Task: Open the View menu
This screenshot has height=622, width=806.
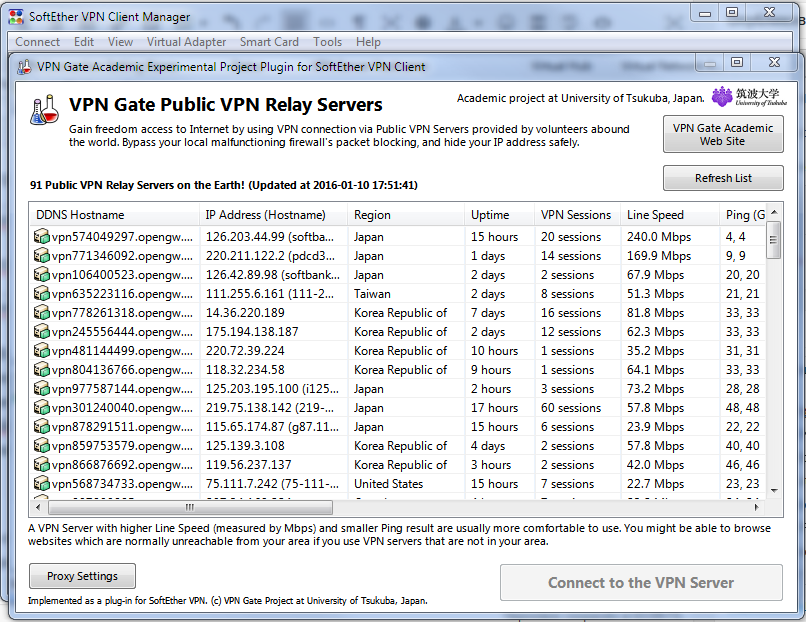Action: point(120,42)
